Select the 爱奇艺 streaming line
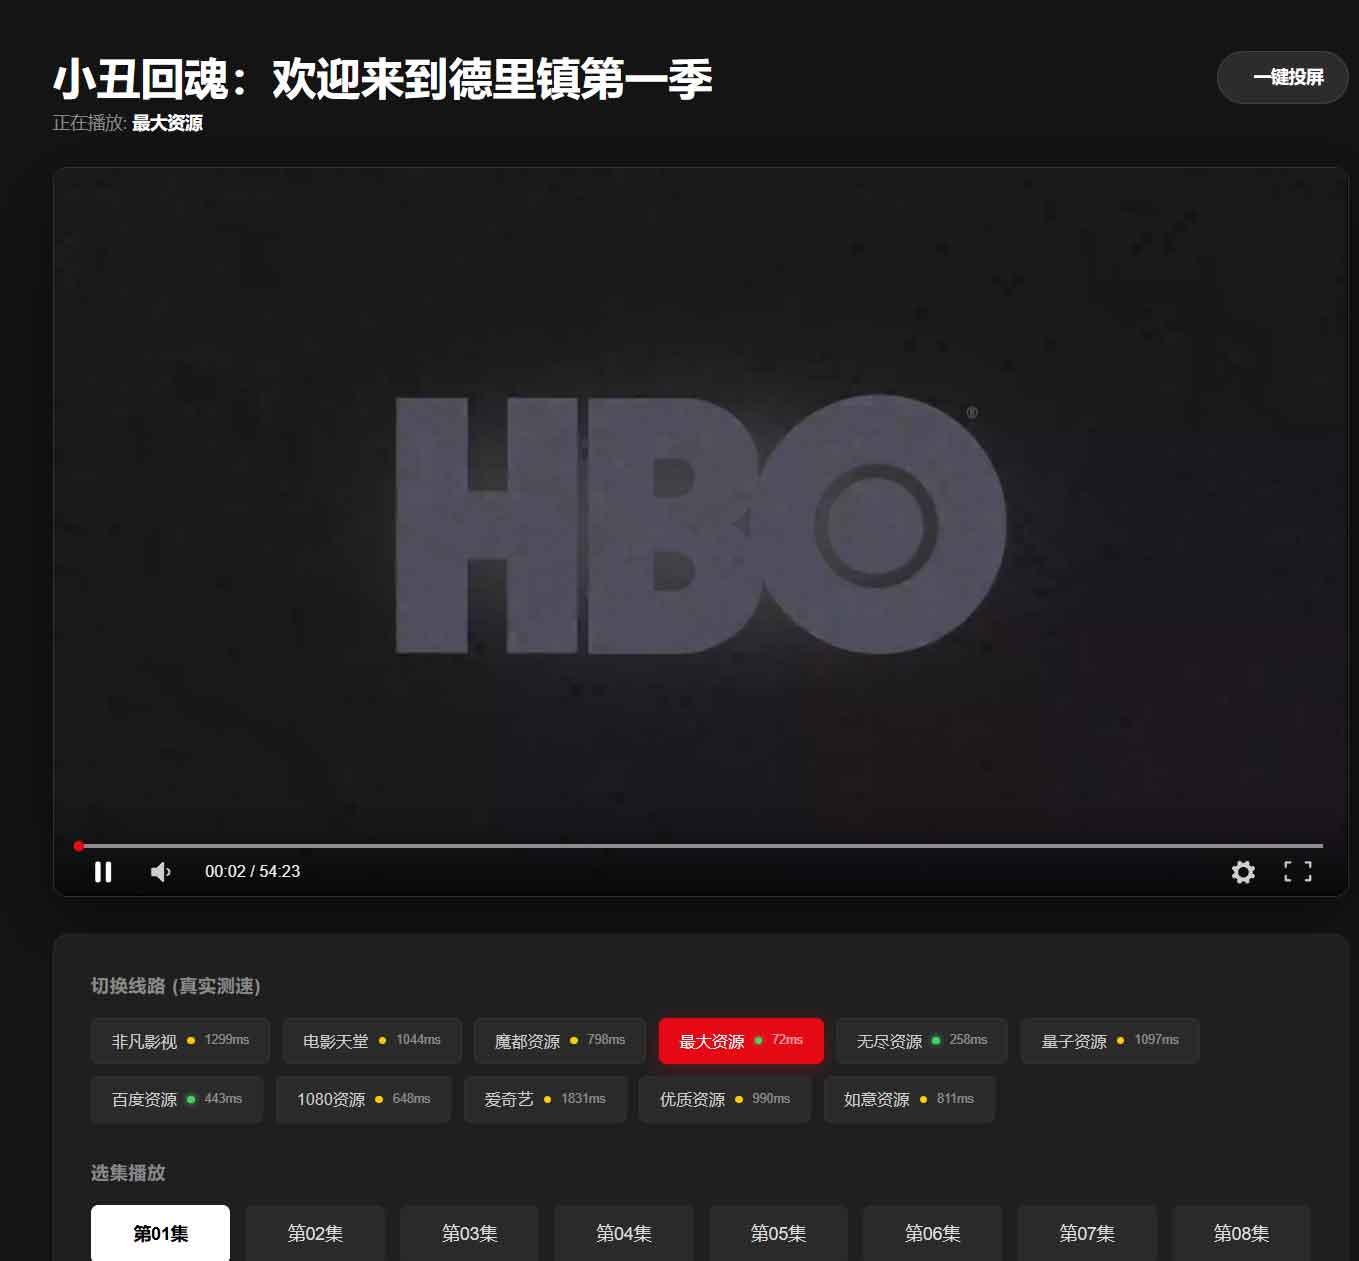The height and width of the screenshot is (1261, 1359). pos(545,1098)
